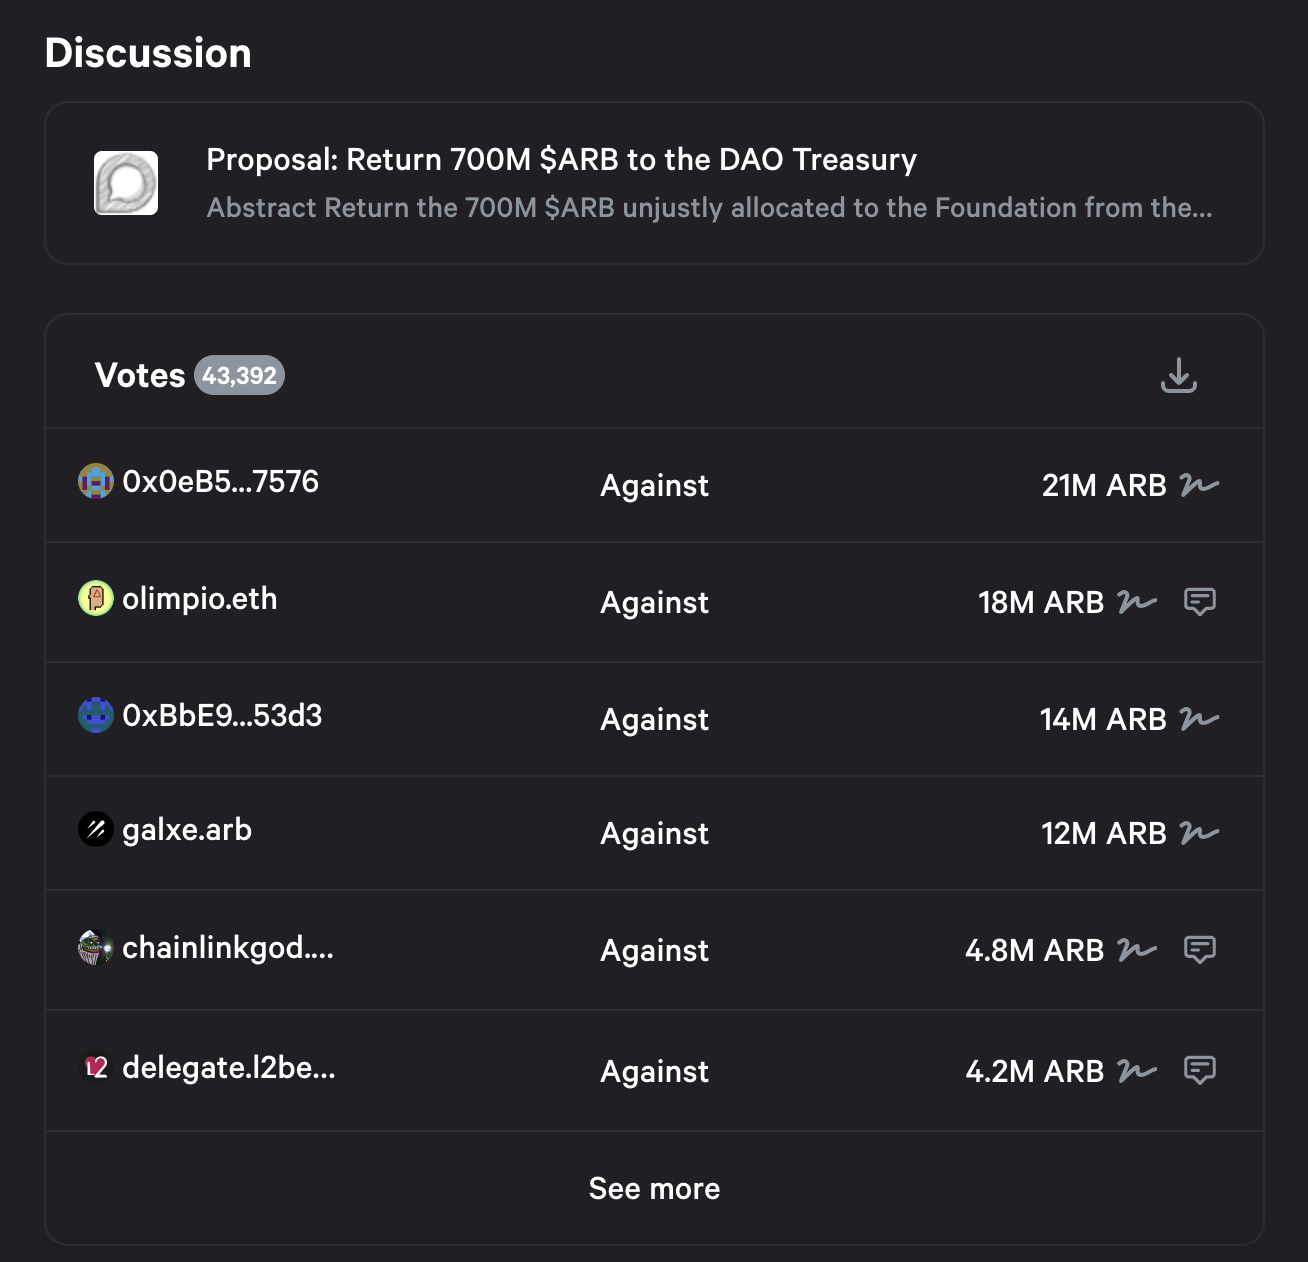Open delegate.l2be's vote comment icon
Viewport: 1308px width, 1262px height.
[1199, 1070]
